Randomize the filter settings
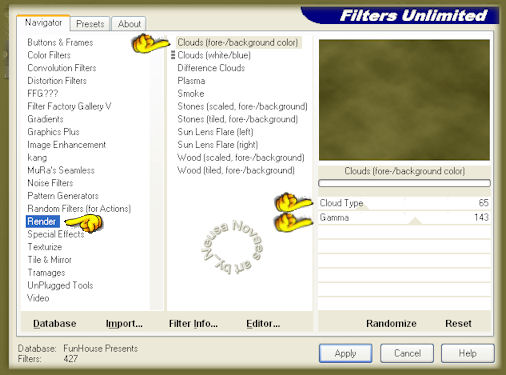The width and height of the screenshot is (506, 375). coord(391,323)
